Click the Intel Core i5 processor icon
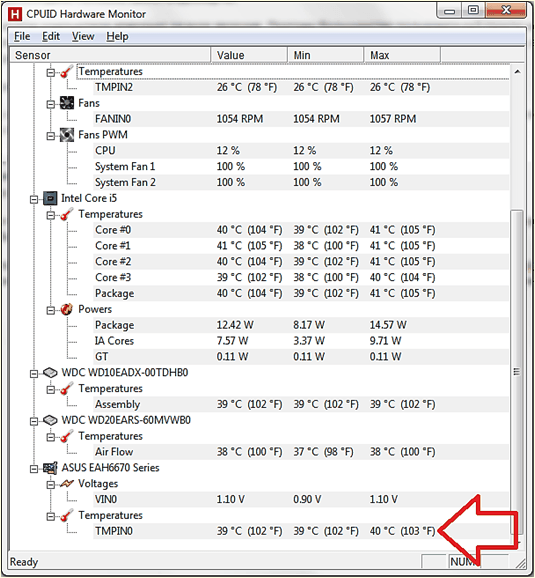The width and height of the screenshot is (535, 578). click(50, 198)
